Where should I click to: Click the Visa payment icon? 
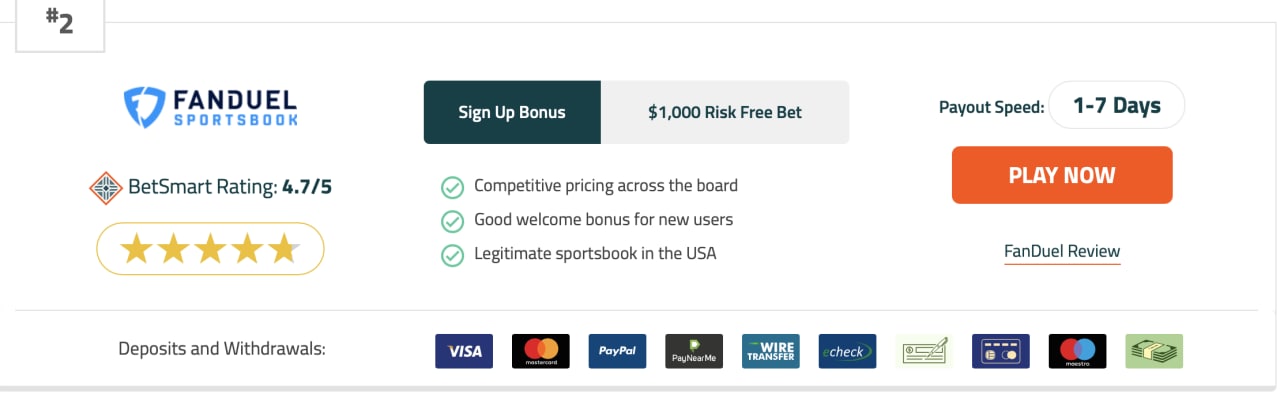click(x=464, y=351)
